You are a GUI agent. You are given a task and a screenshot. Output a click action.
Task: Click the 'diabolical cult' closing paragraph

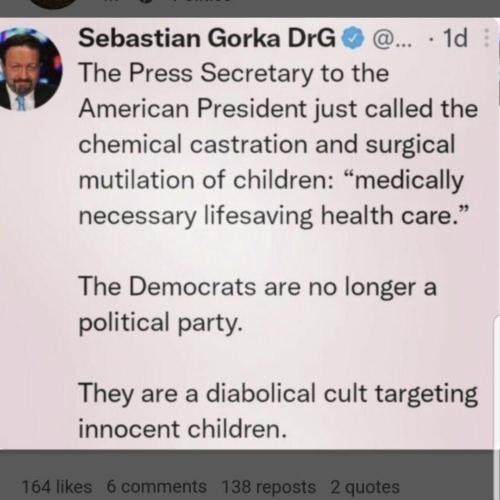[x=278, y=411]
